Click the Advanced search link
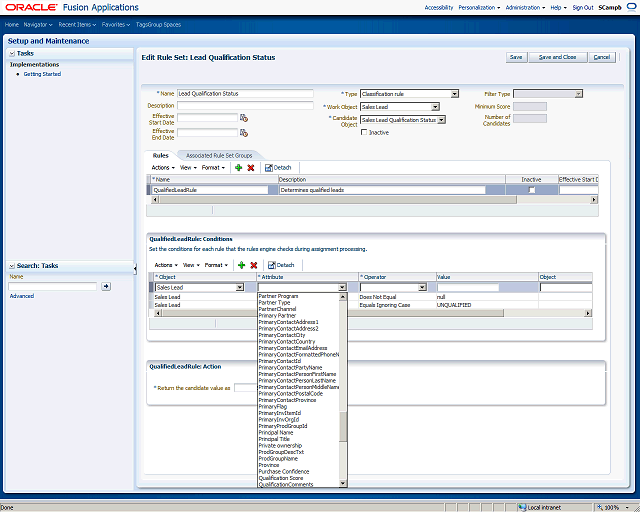640x512 pixels. tap(22, 296)
